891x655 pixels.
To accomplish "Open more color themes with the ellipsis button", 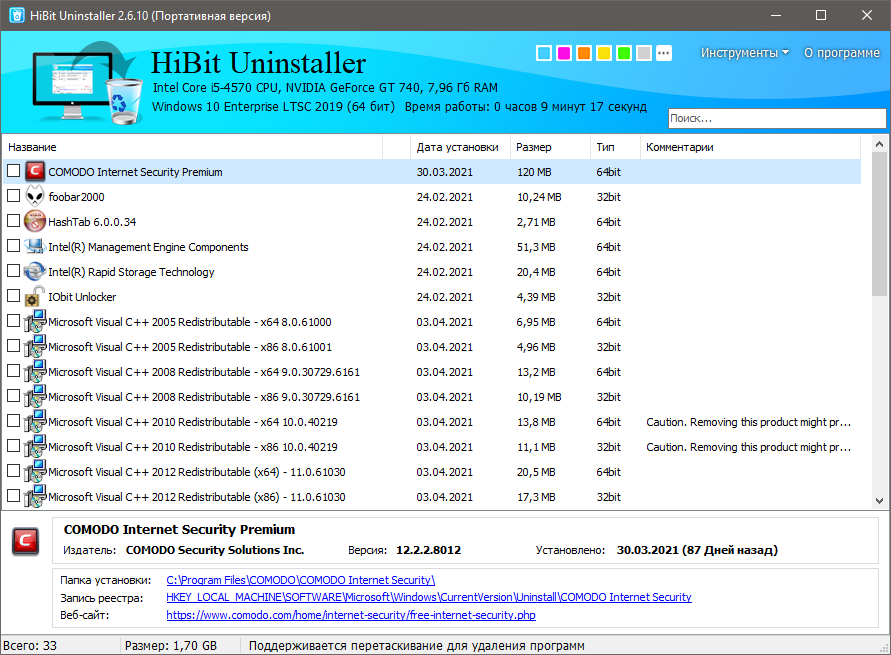I will click(x=664, y=53).
